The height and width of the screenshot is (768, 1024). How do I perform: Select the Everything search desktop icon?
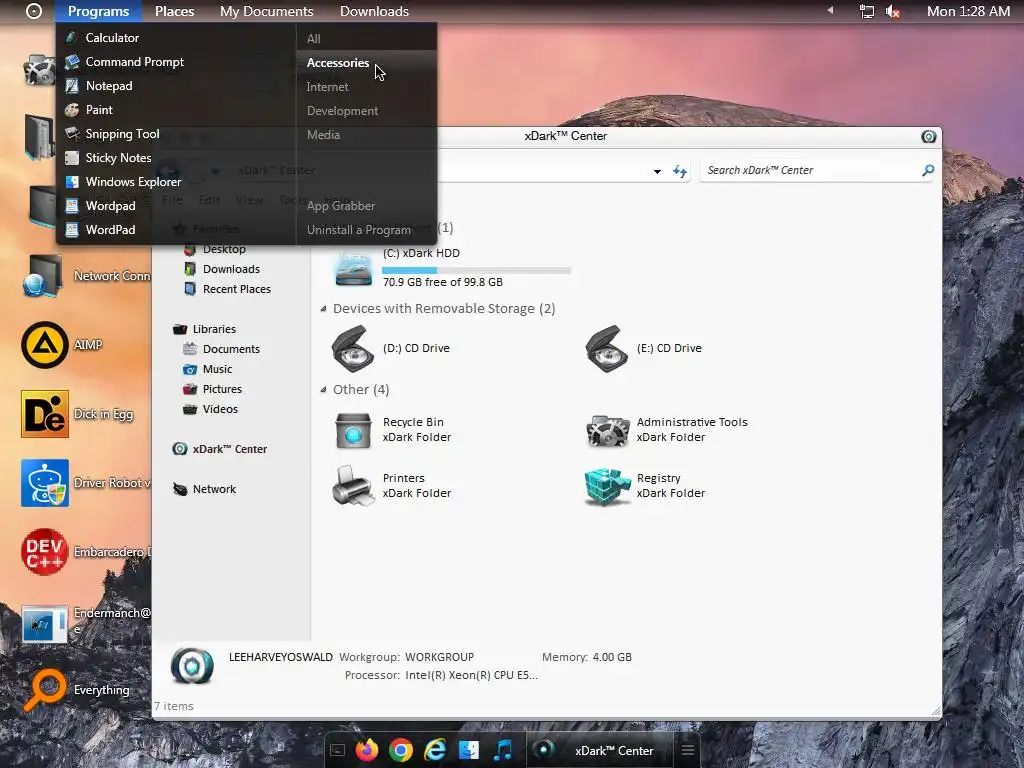44,690
